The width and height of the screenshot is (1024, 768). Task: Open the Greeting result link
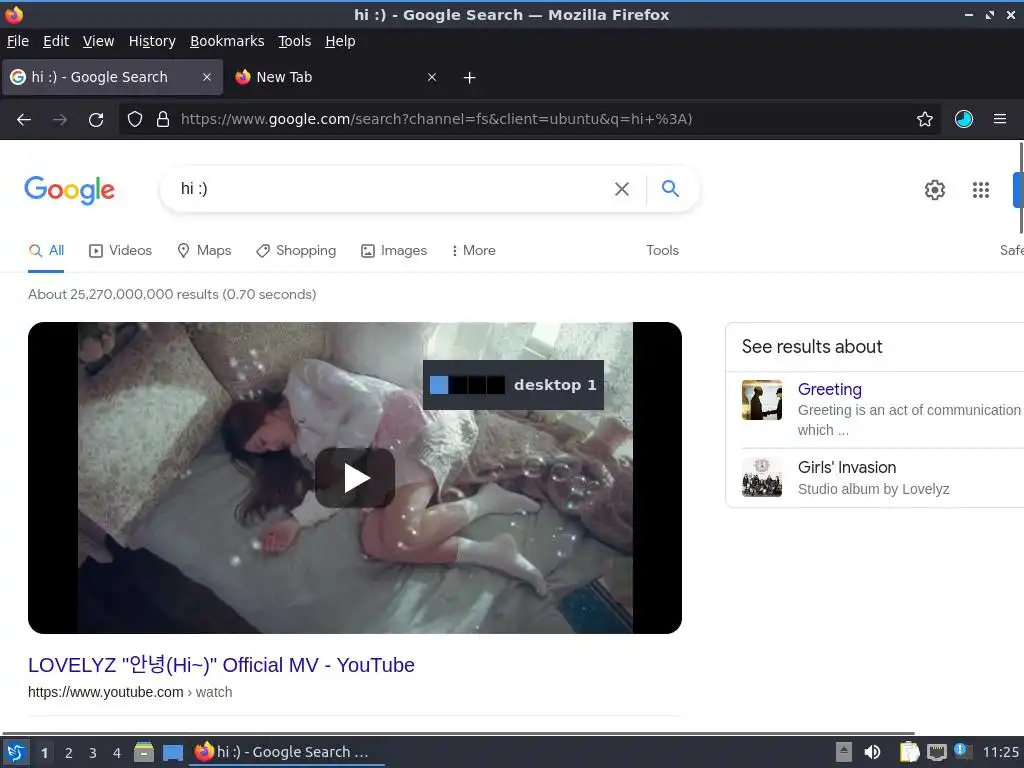829,389
